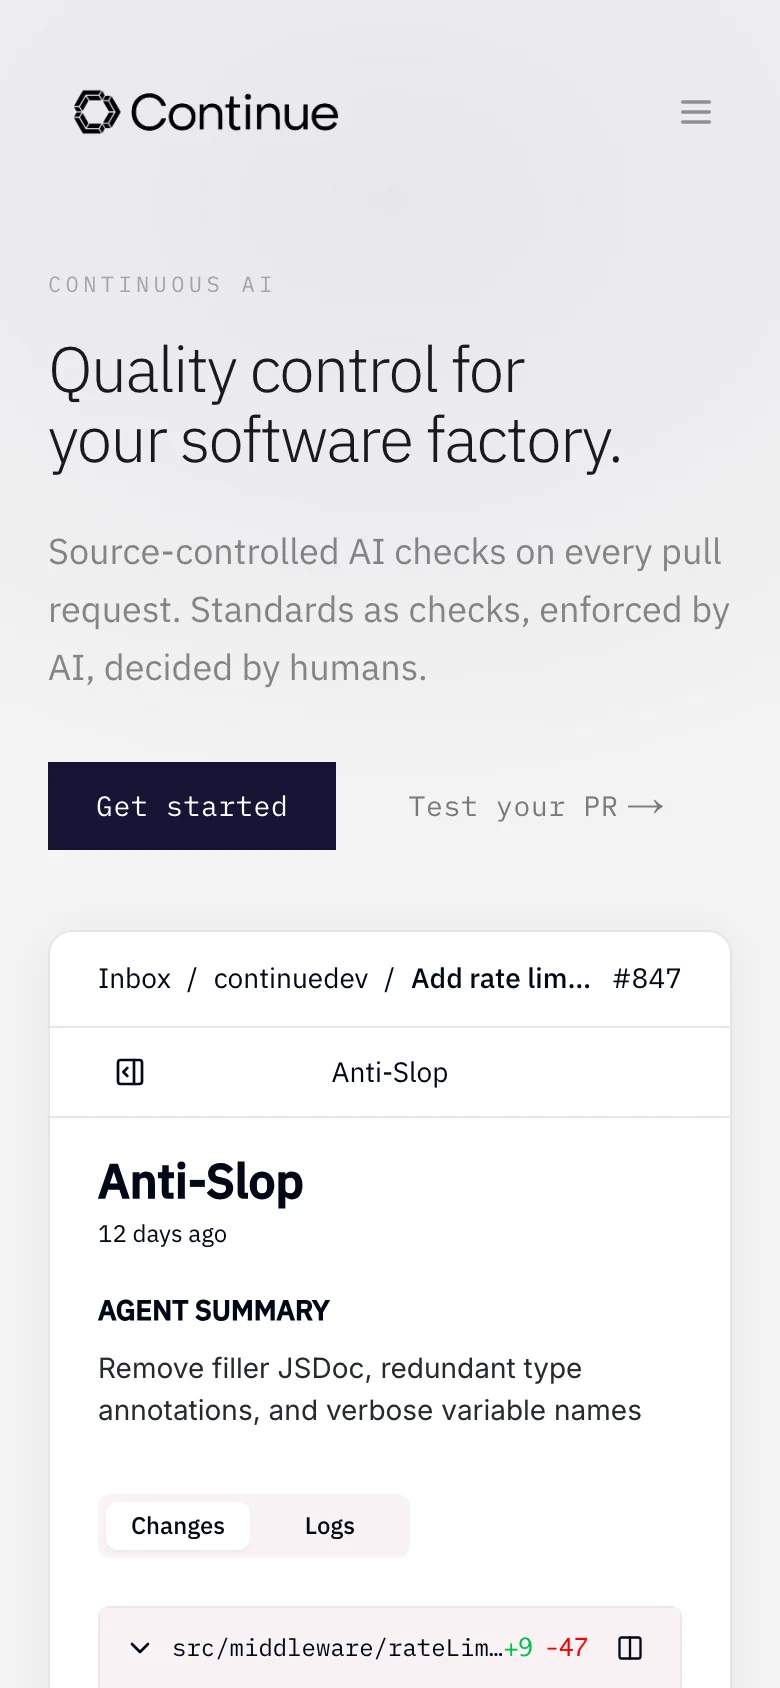
Task: Click the -47 deletions count
Action: tap(567, 1648)
